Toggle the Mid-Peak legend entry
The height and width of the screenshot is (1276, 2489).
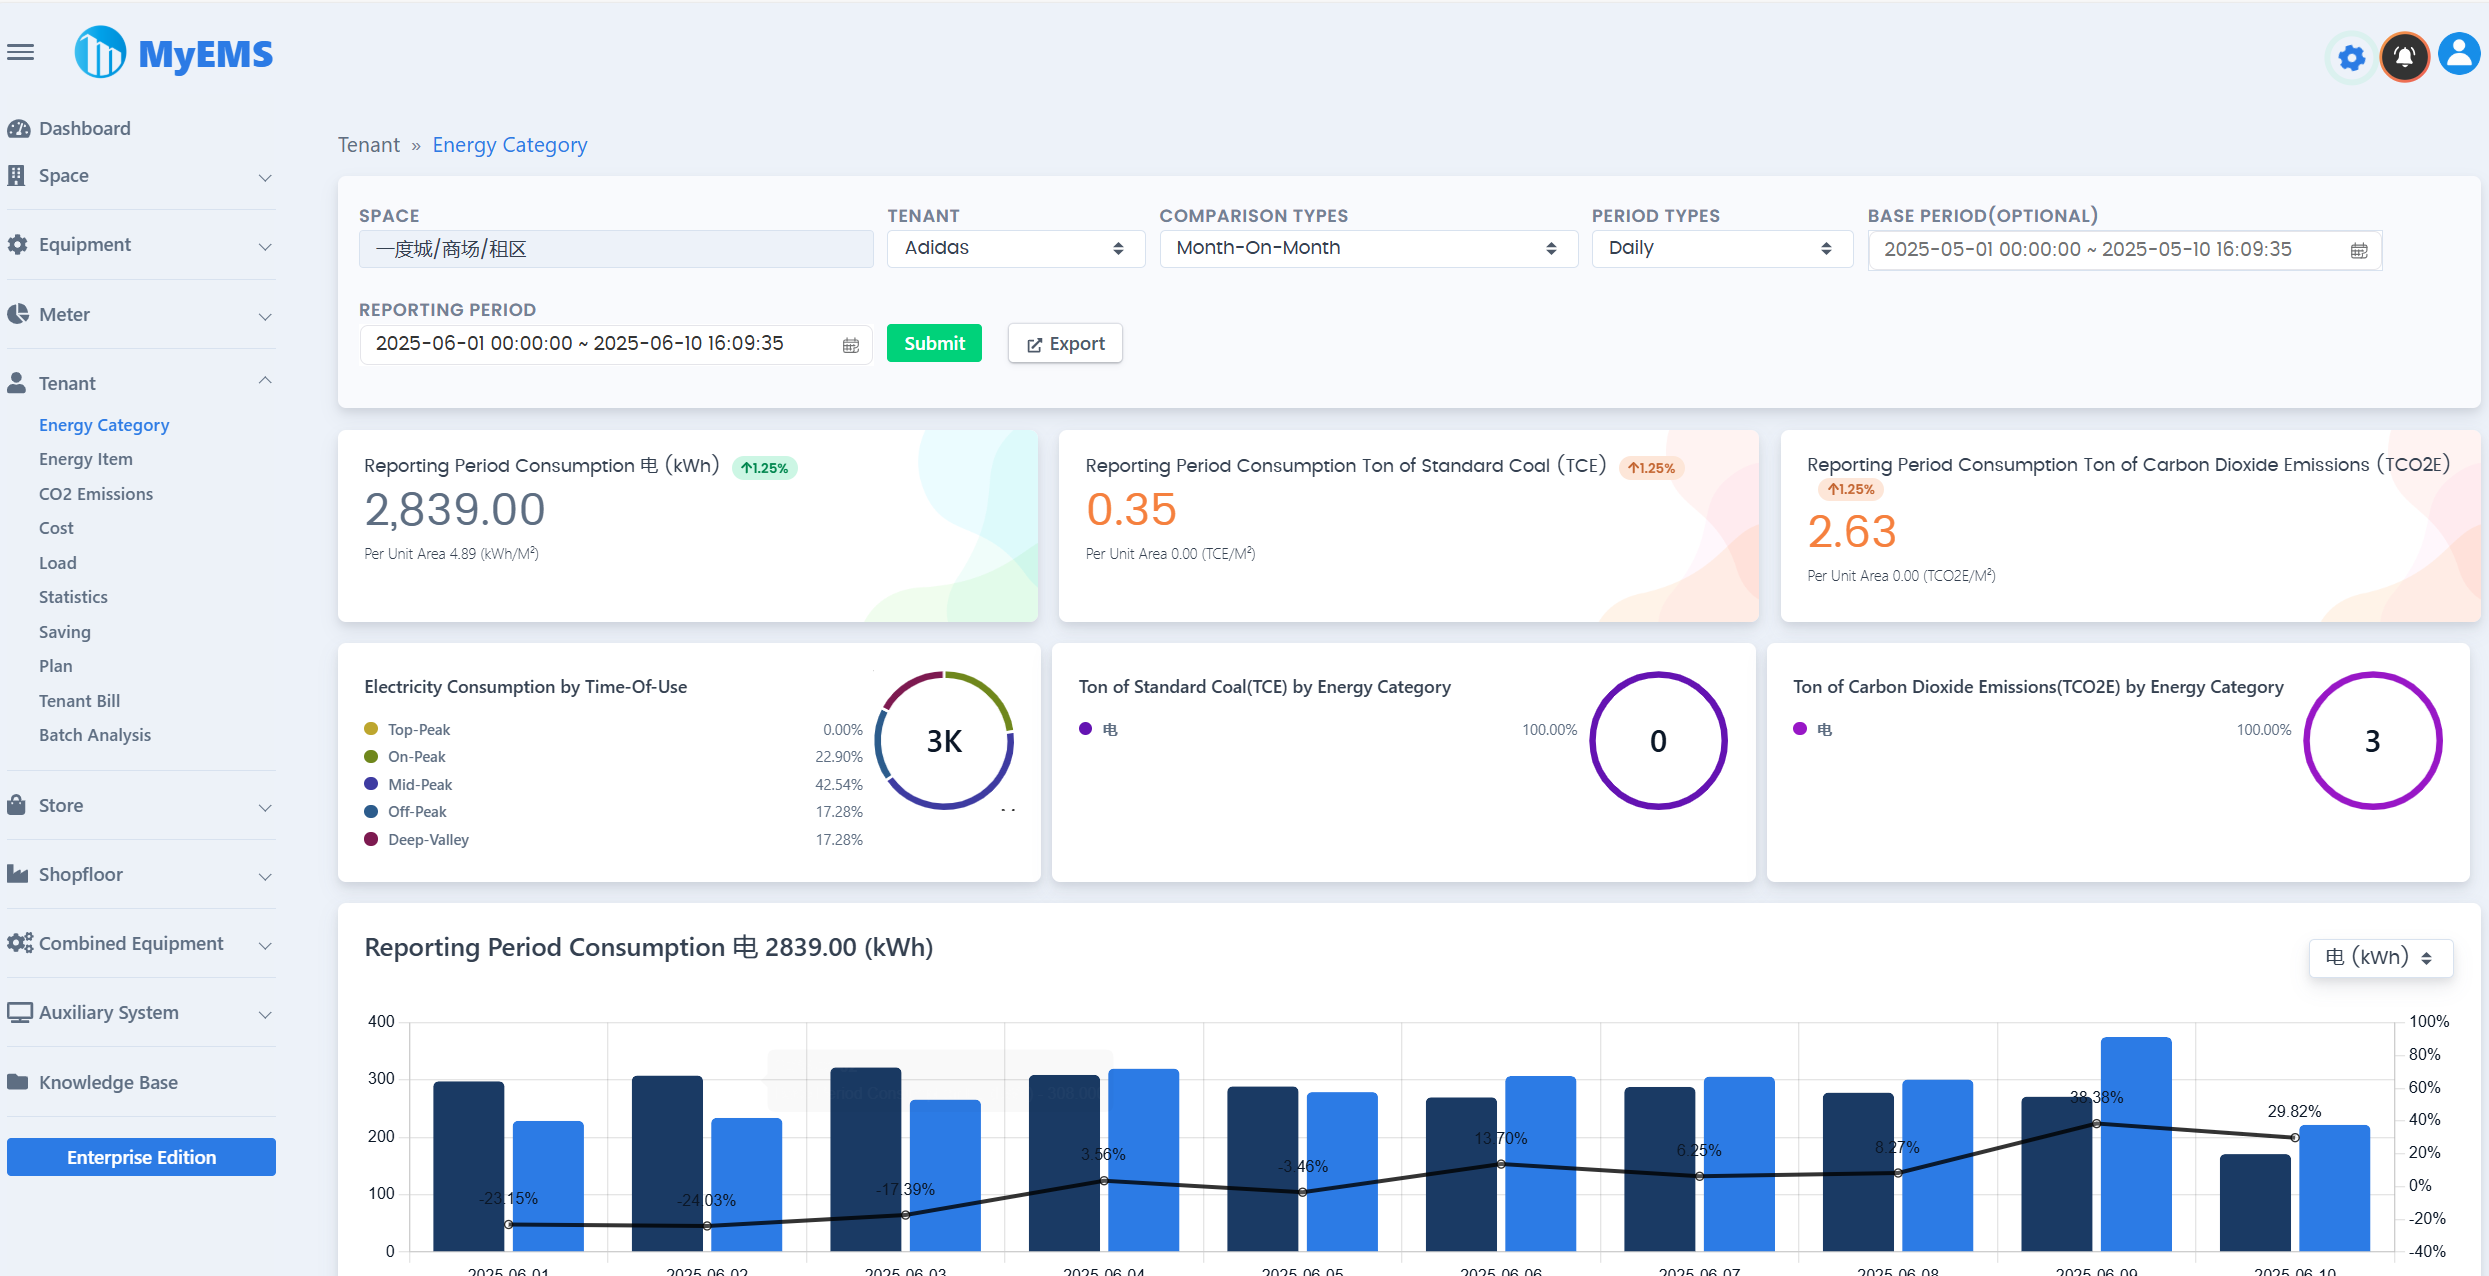(419, 785)
